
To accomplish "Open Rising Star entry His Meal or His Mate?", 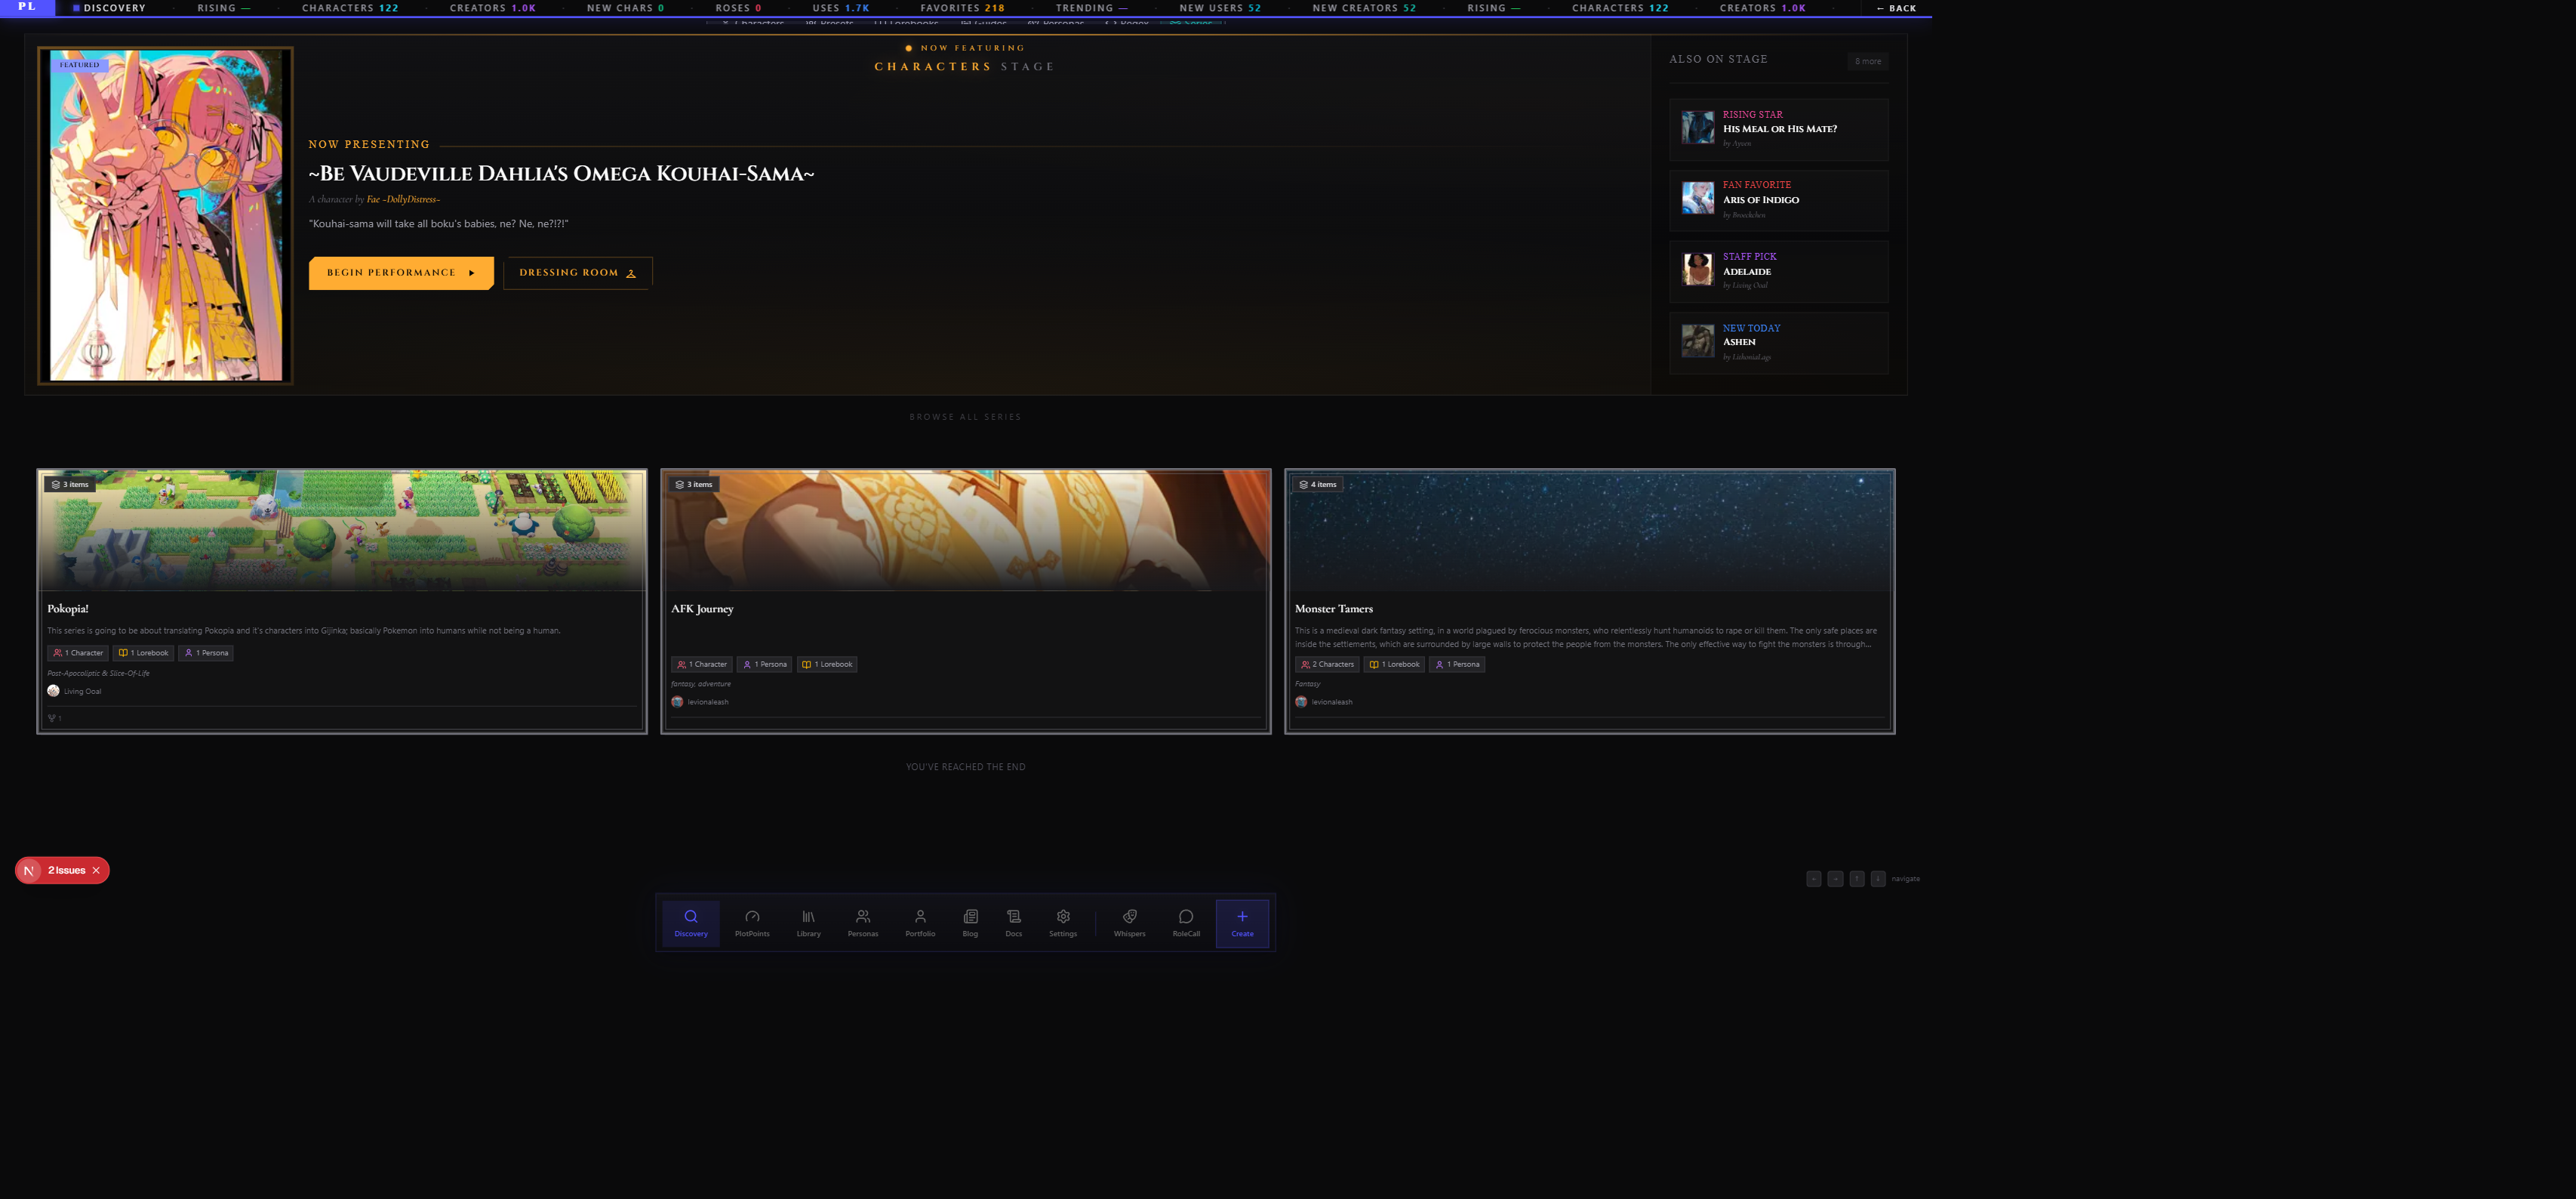I will coord(1779,129).
